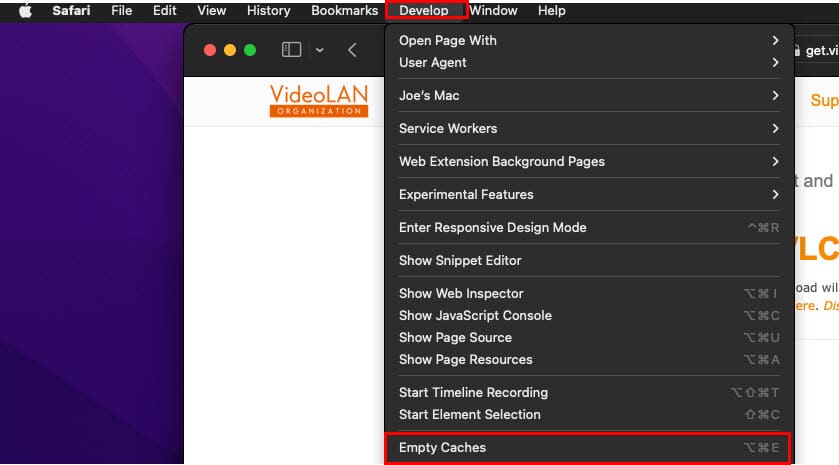Screen dimensions: 839x465
Task: Go back with the back arrow
Action: (x=352, y=50)
